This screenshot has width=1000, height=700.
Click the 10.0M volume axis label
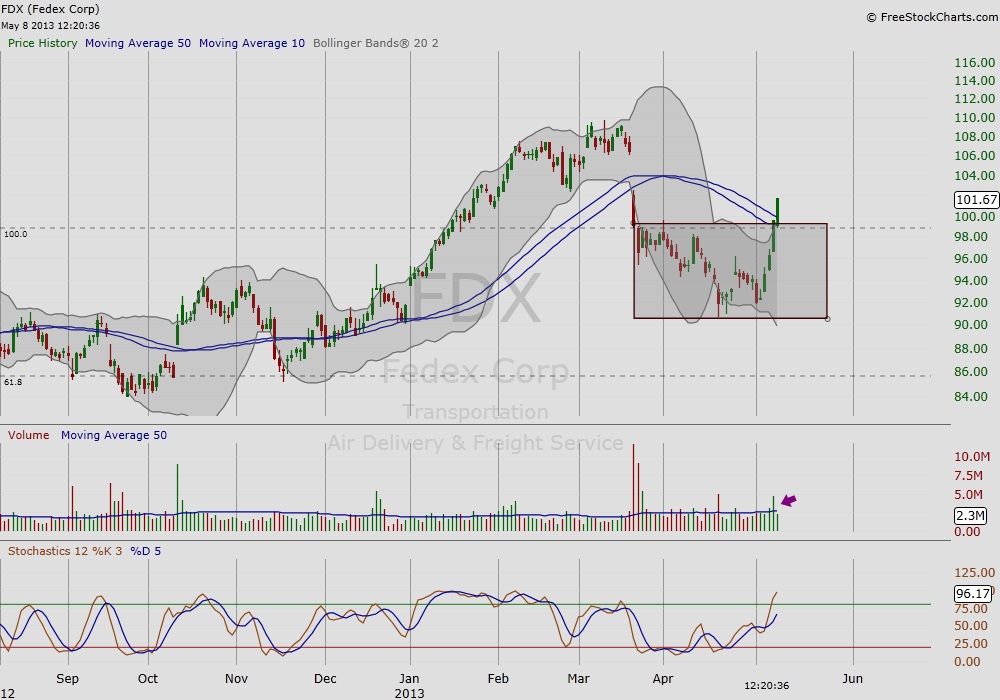tap(972, 456)
